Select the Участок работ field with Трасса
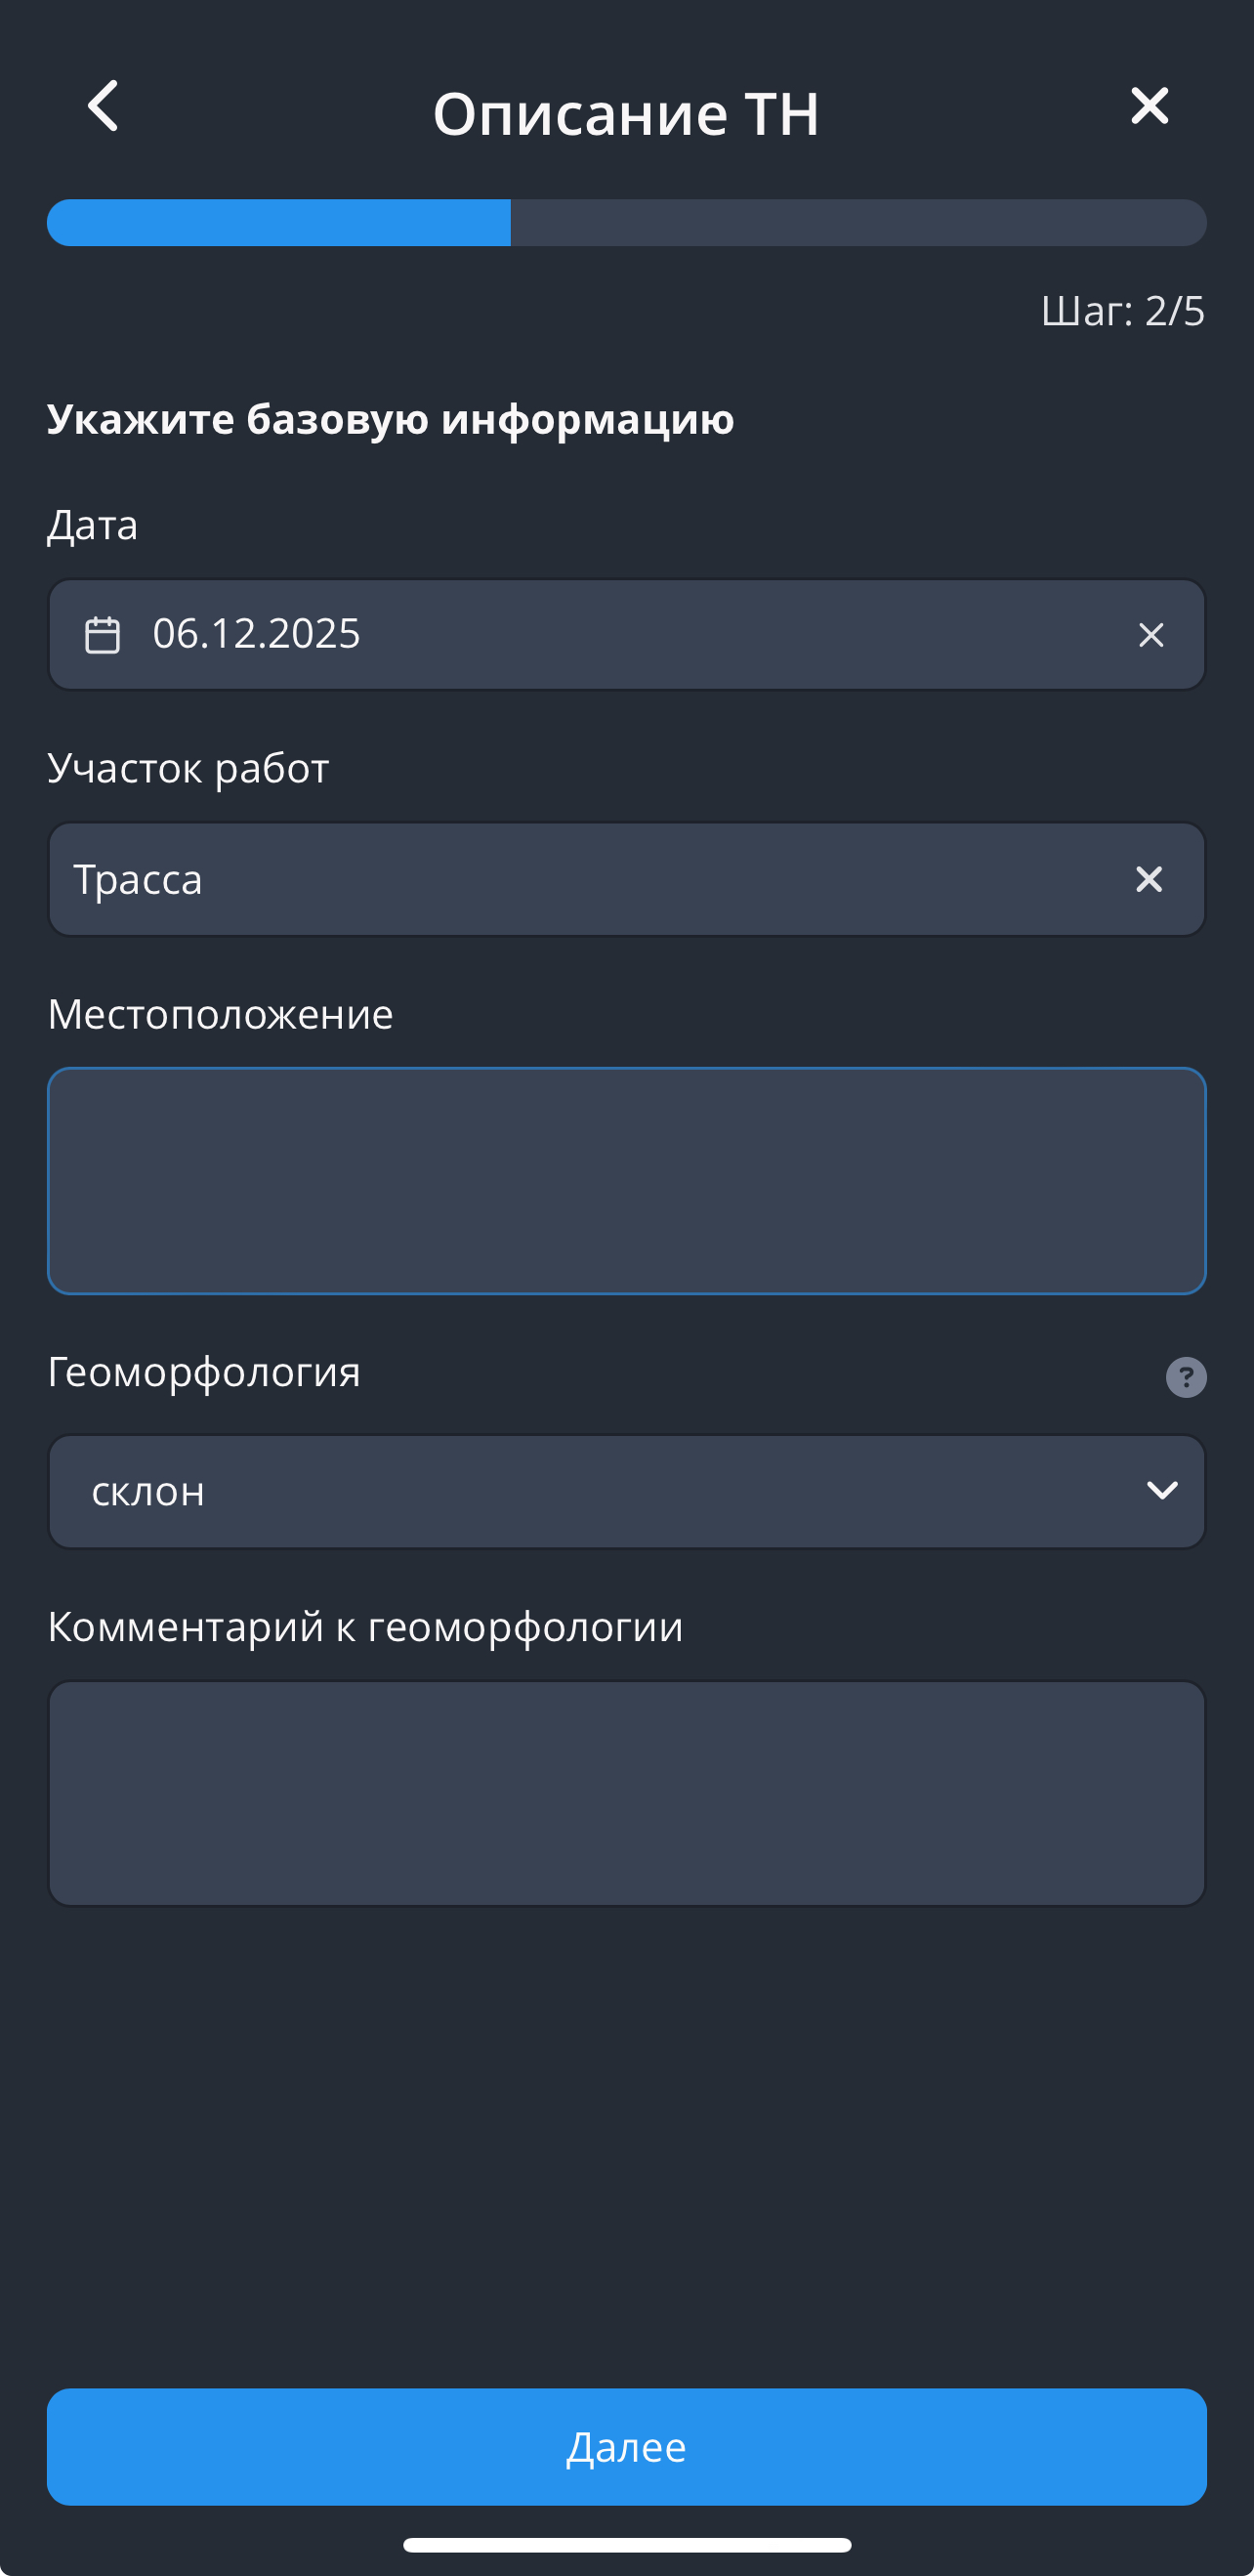Viewport: 1254px width, 2576px height. coord(580,879)
